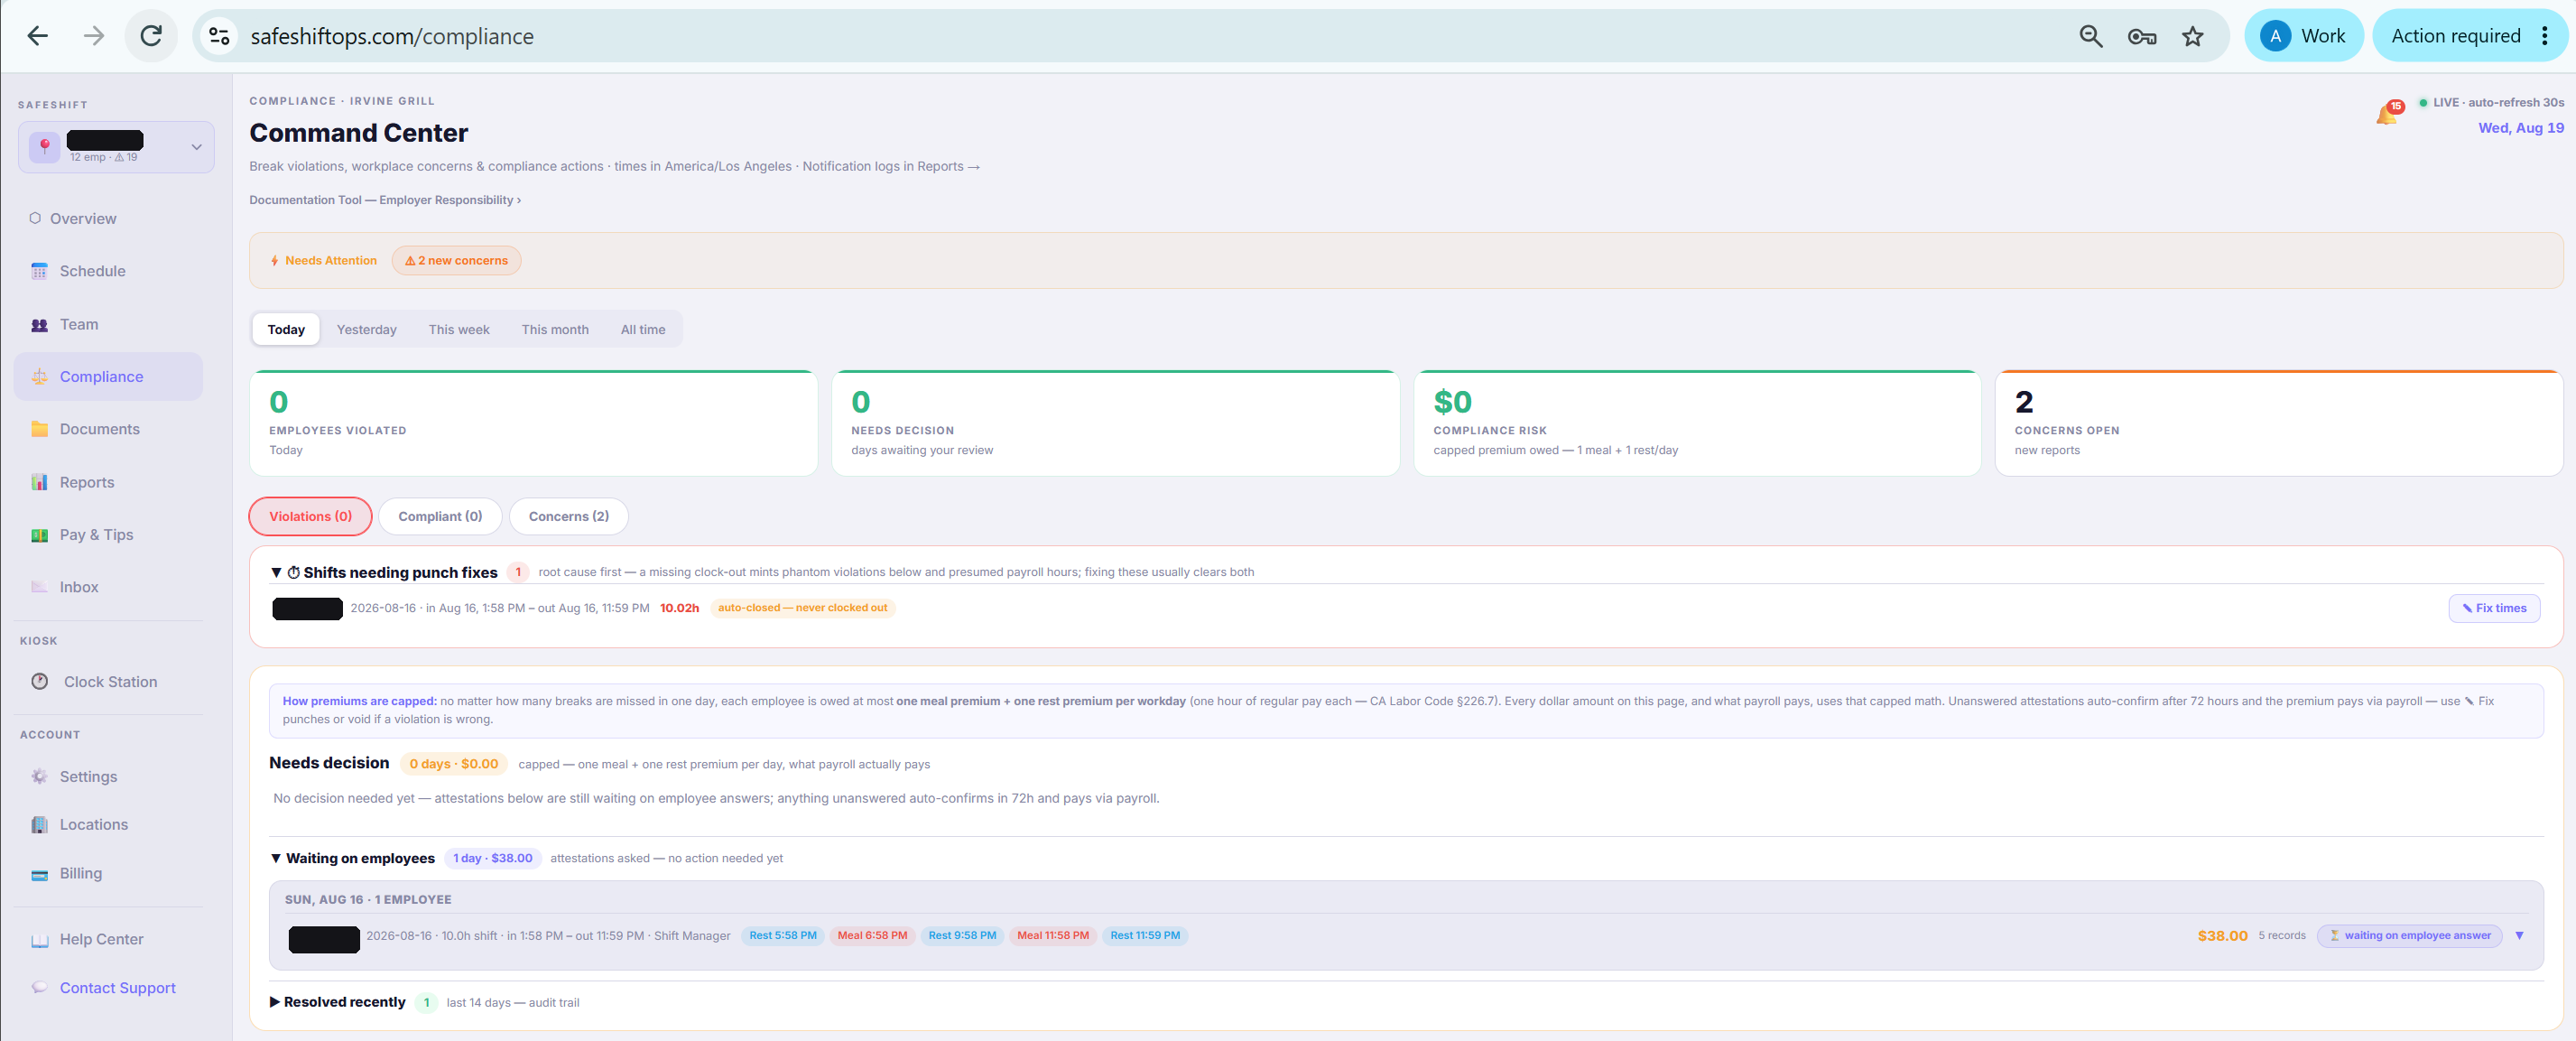
Task: Collapse the Shifts needing punch fixes section
Action: [276, 572]
